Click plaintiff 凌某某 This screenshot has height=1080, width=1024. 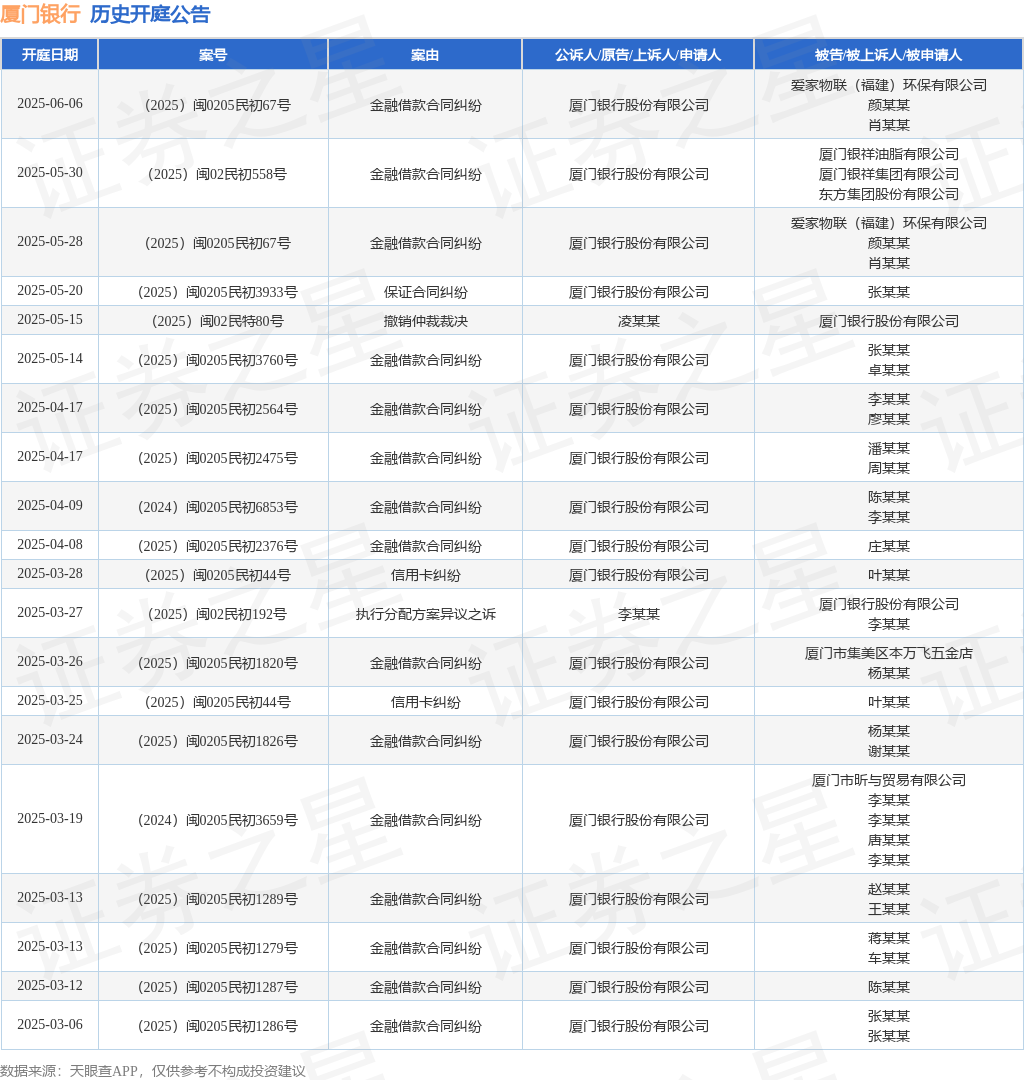click(638, 321)
